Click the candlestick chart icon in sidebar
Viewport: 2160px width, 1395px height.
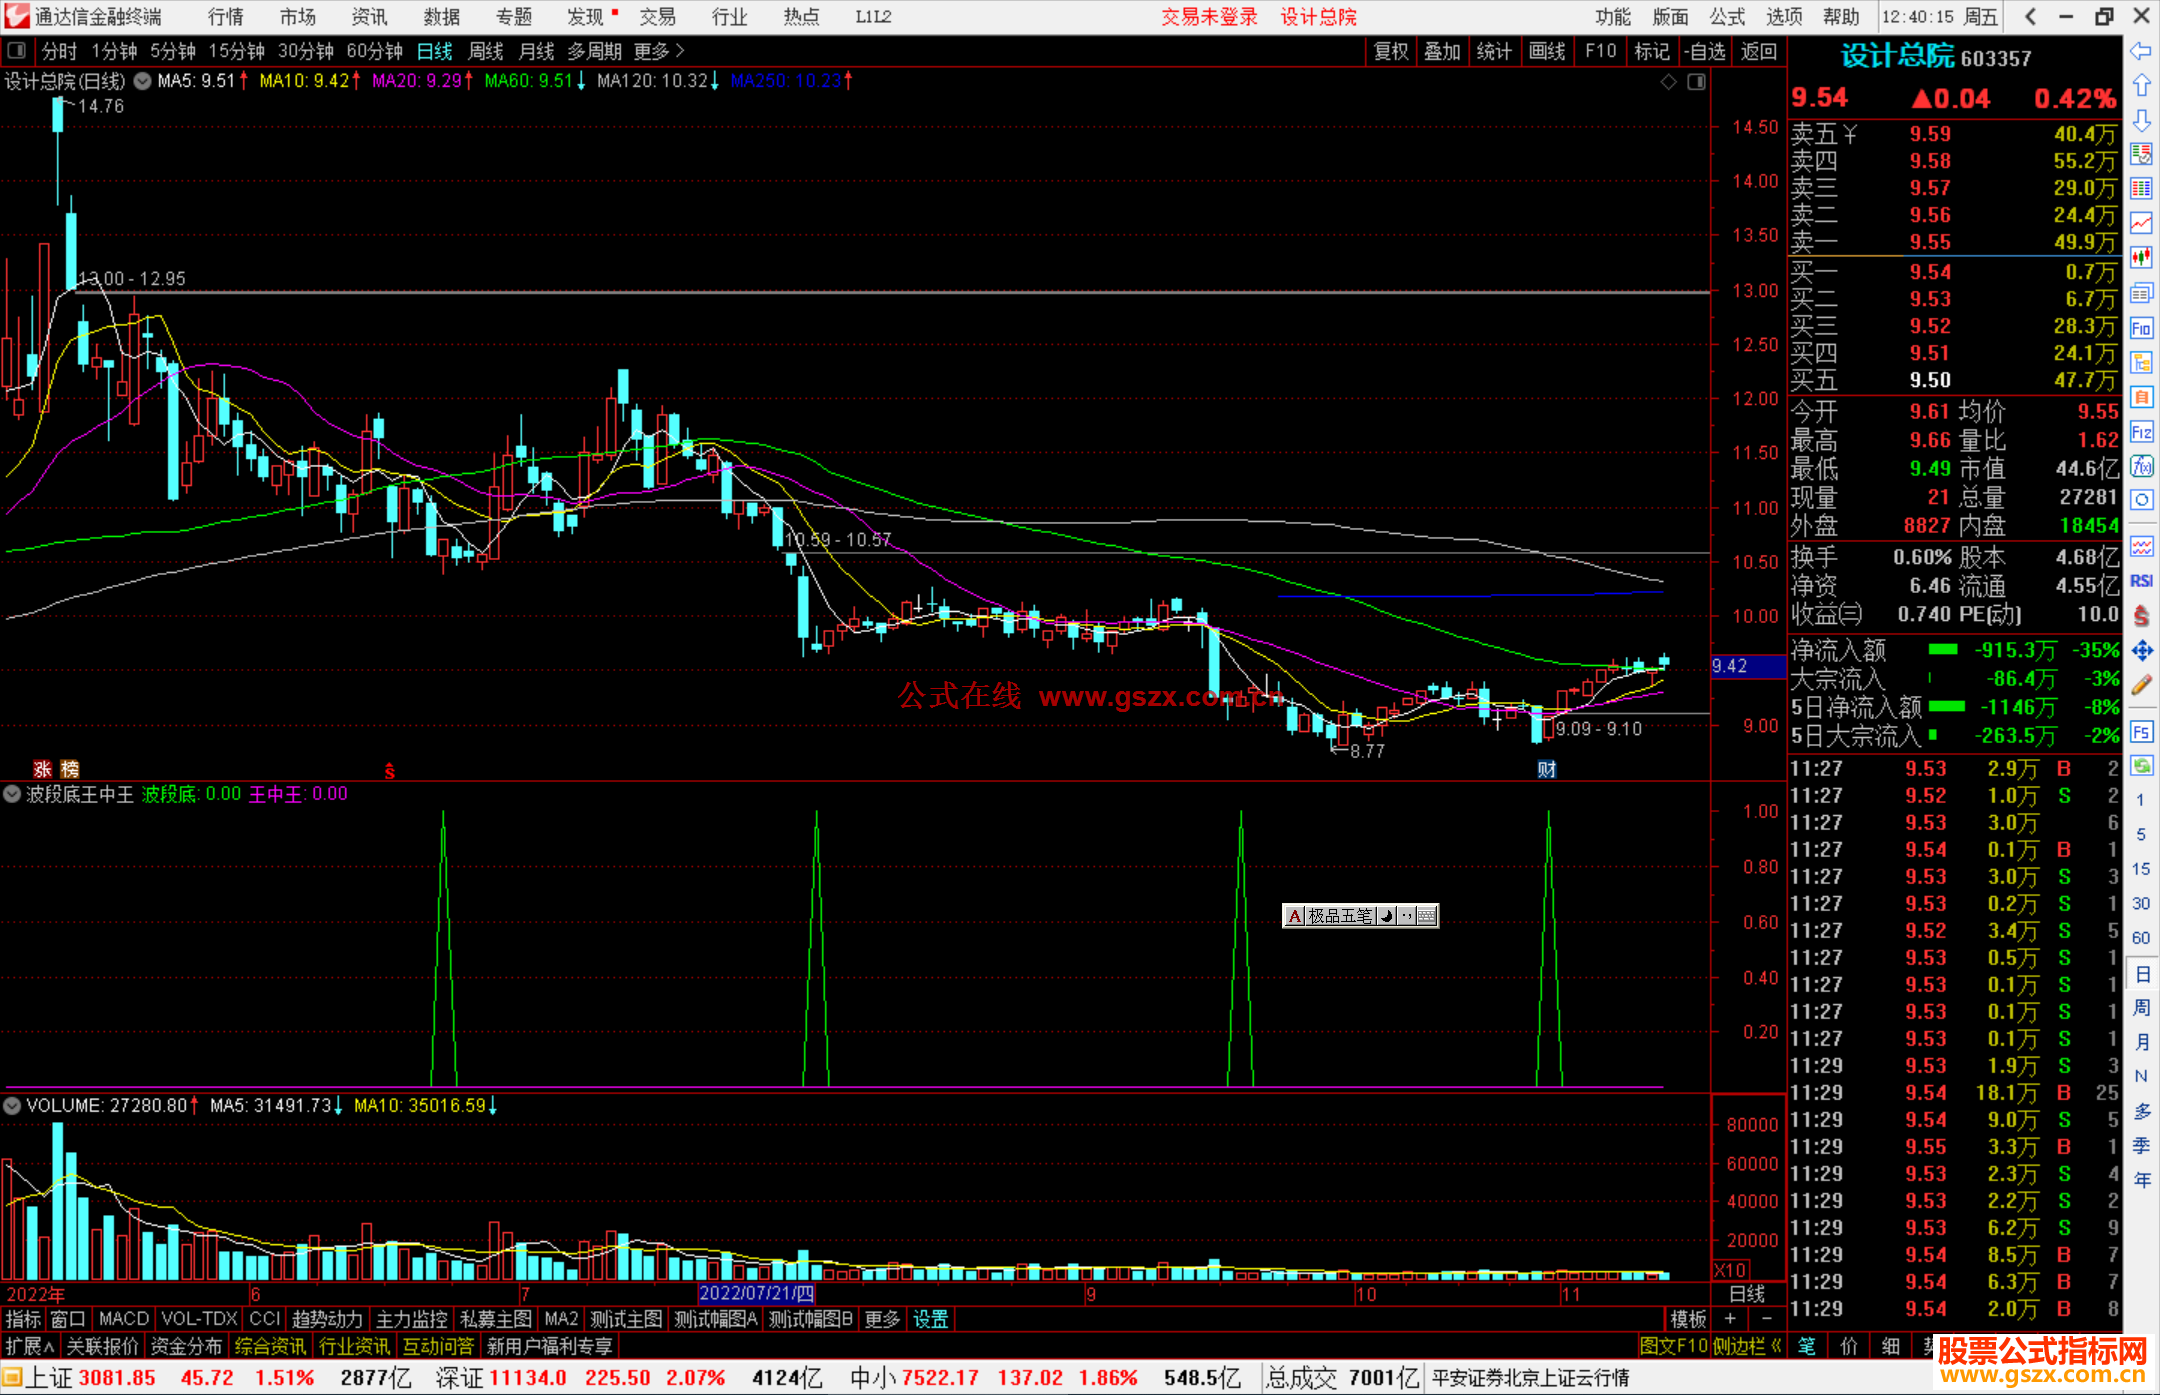point(2141,257)
